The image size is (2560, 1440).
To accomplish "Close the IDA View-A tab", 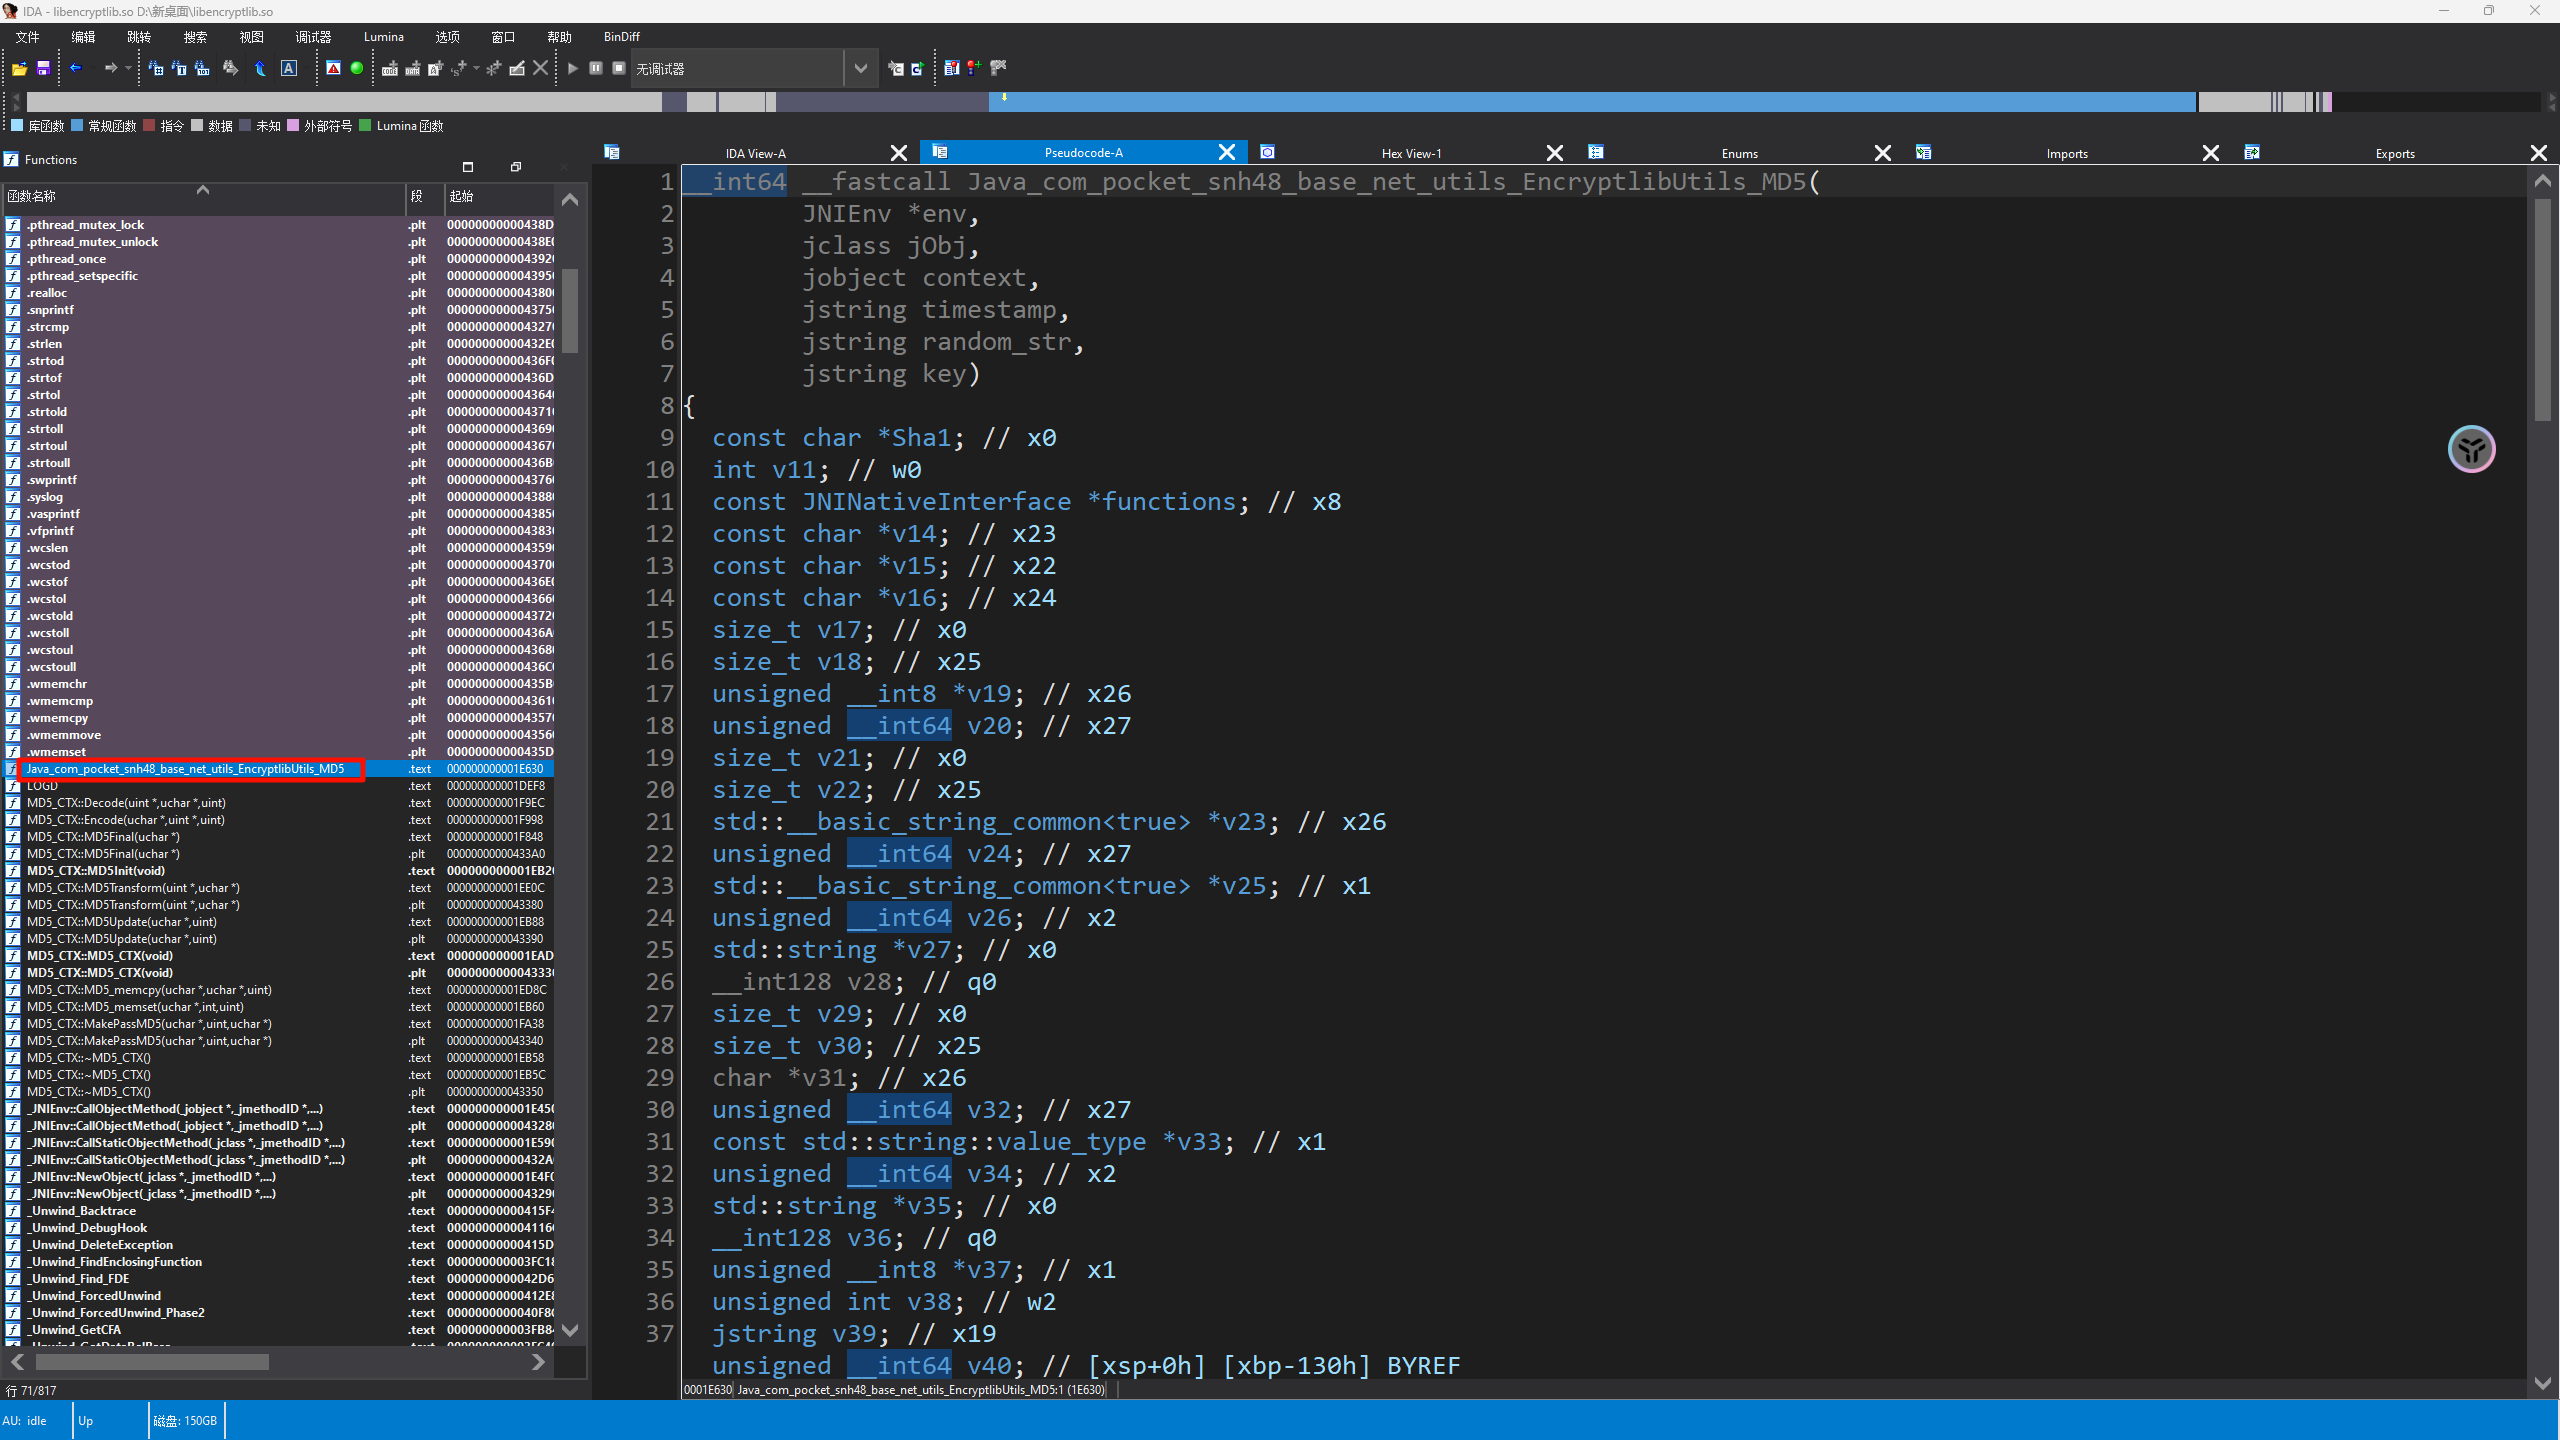I will [898, 153].
